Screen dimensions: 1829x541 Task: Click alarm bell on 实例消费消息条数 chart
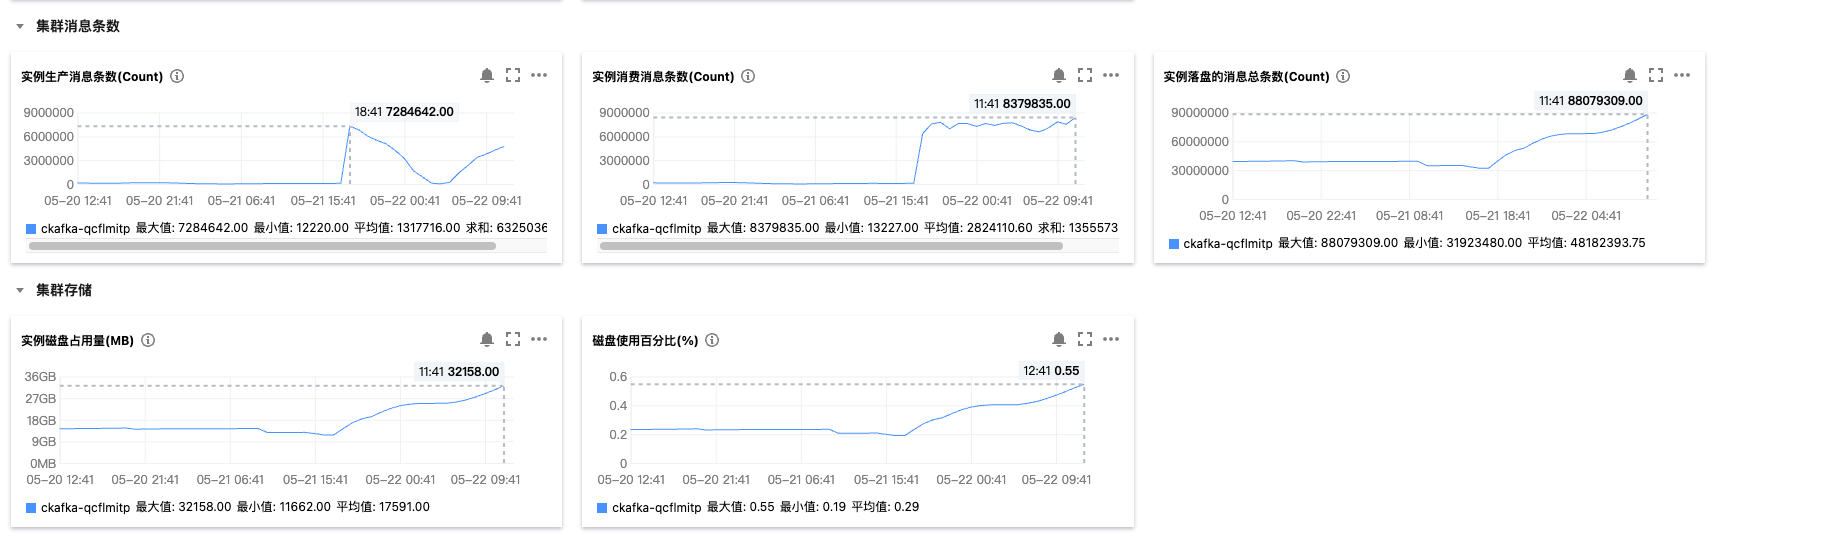pyautogui.click(x=1059, y=75)
